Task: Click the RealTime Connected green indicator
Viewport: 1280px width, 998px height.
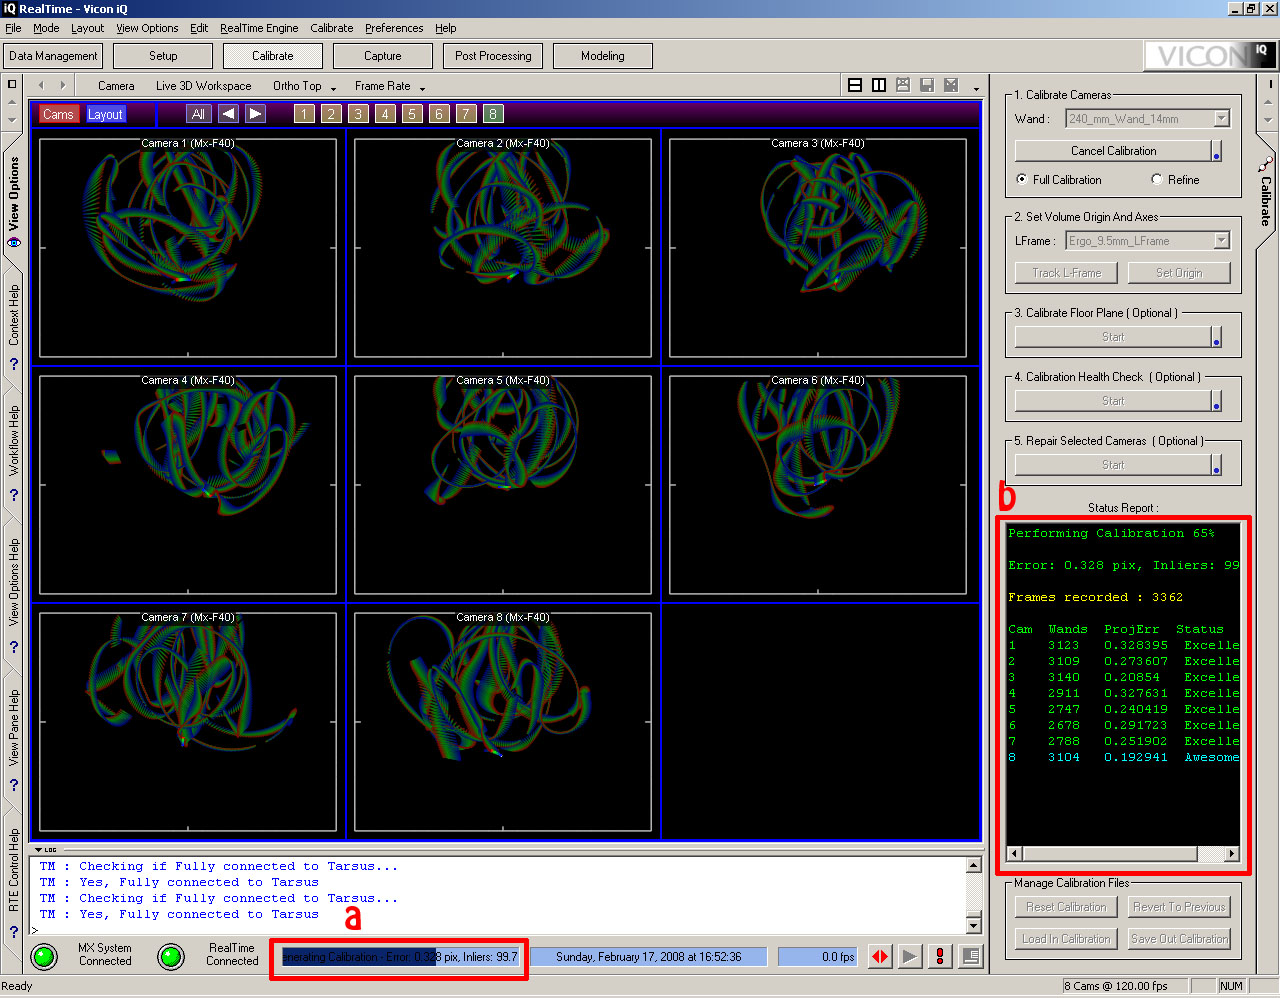Action: pyautogui.click(x=171, y=957)
